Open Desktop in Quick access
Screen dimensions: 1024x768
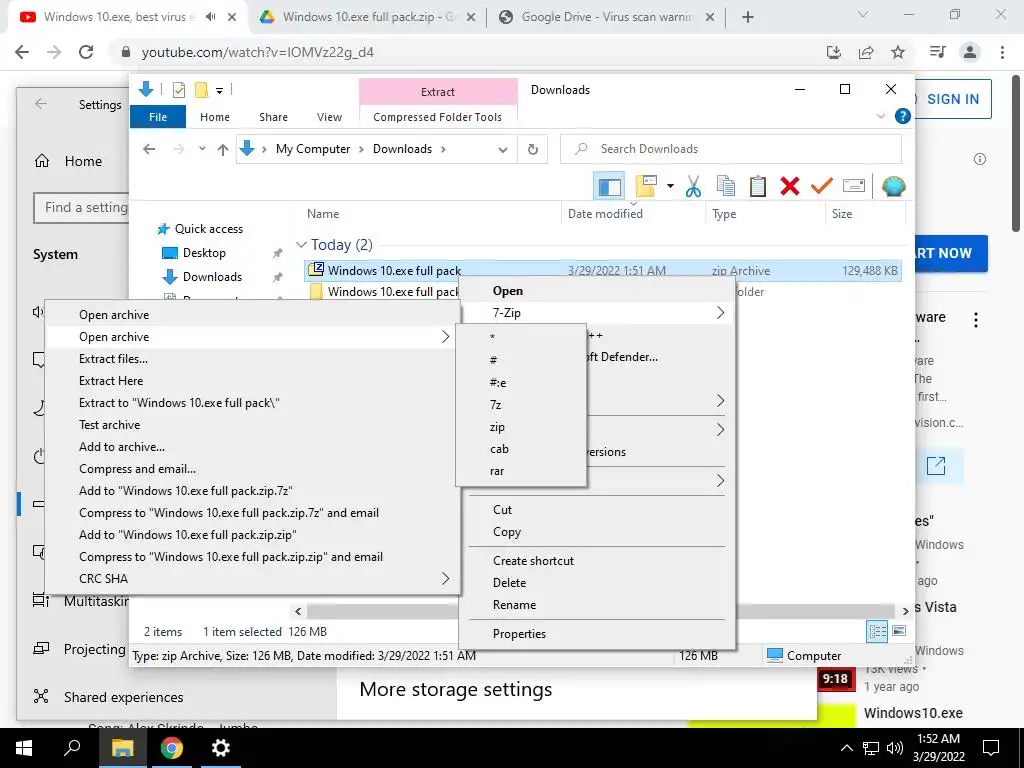tap(204, 253)
